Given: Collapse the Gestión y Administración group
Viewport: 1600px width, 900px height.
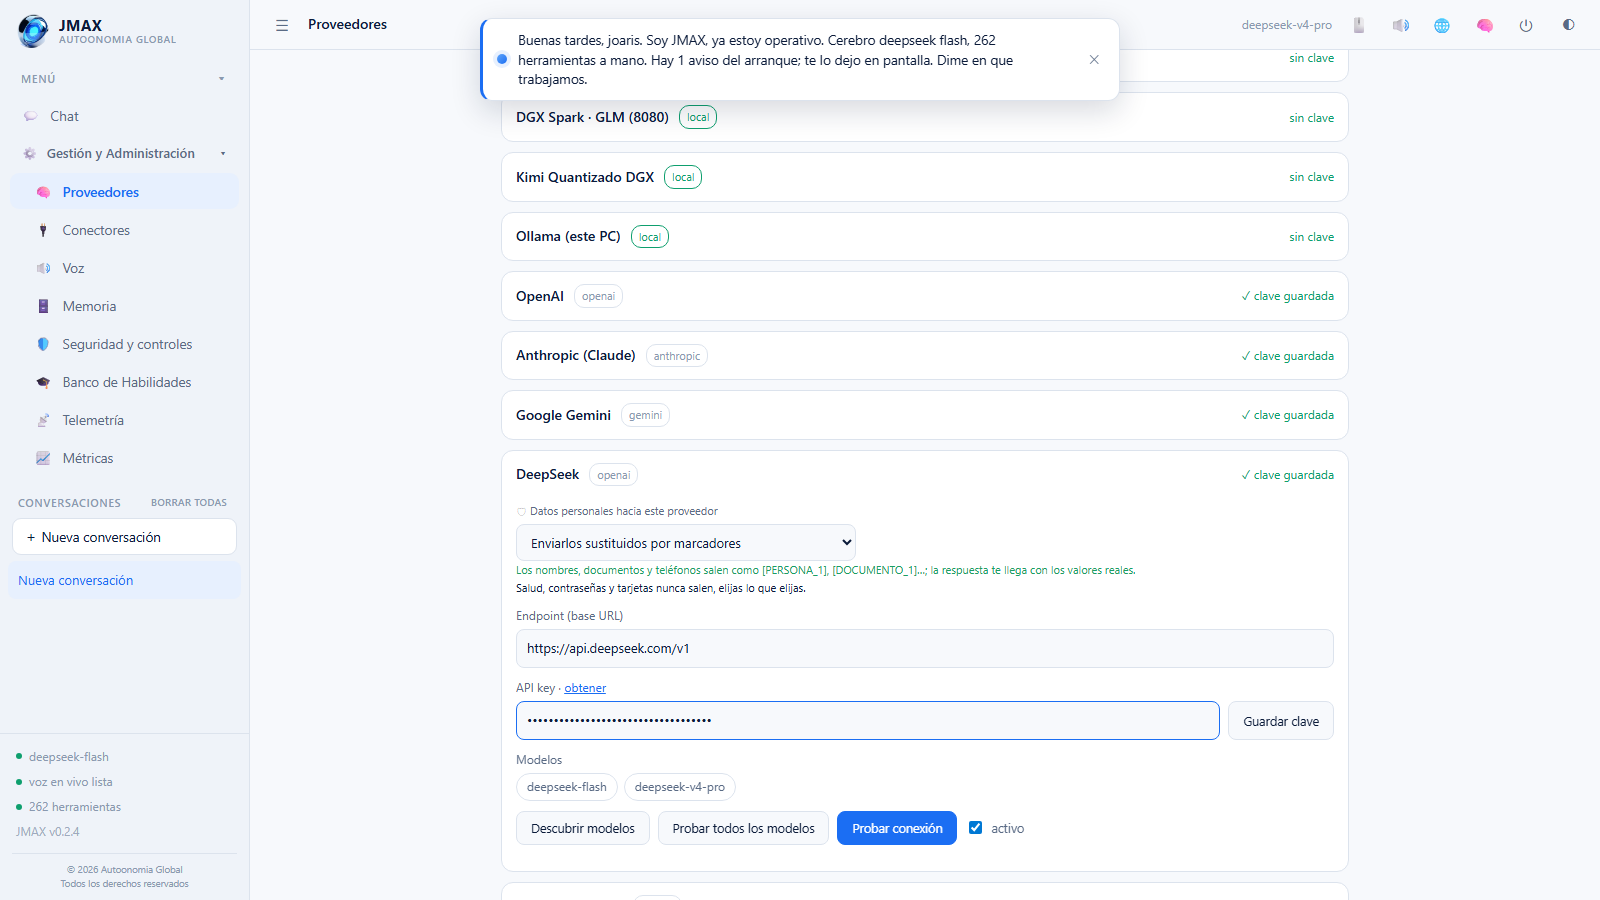Looking at the screenshot, I should [x=223, y=154].
